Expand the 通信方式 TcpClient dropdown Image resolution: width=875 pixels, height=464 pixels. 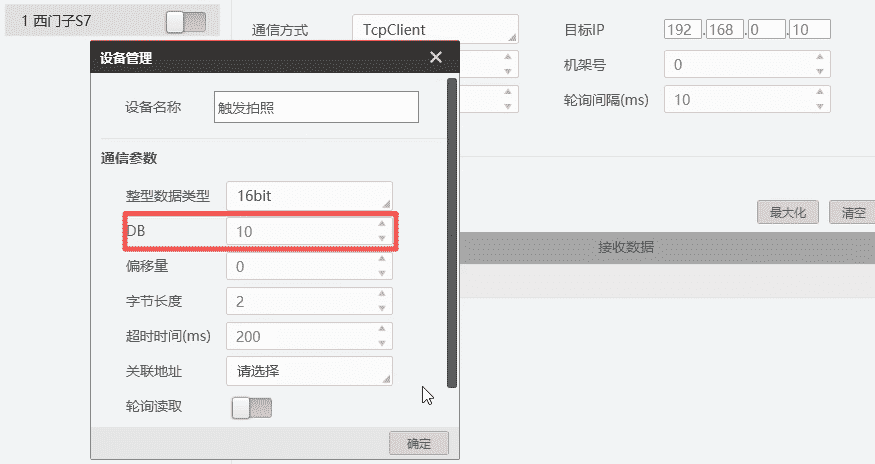point(435,31)
